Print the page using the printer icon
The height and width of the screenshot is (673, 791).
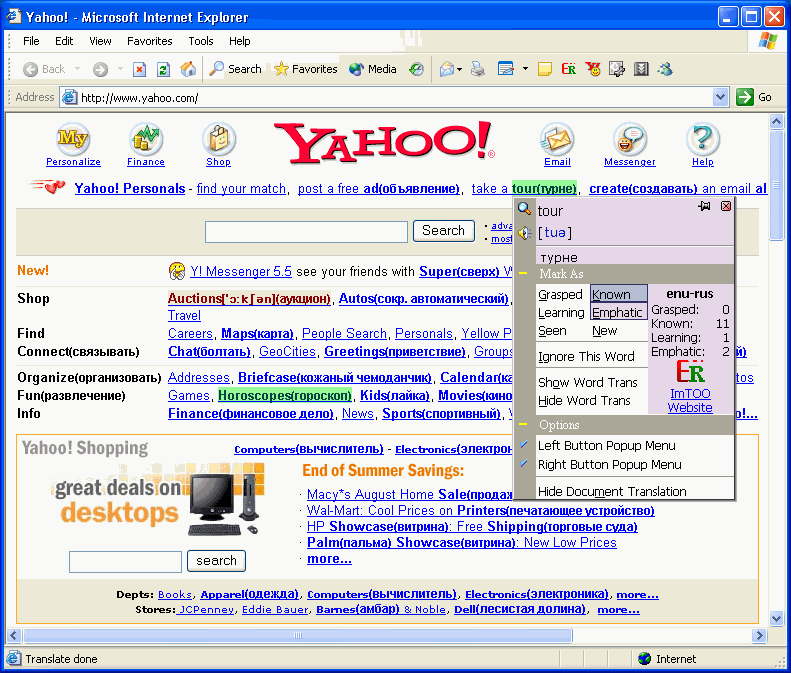[478, 69]
